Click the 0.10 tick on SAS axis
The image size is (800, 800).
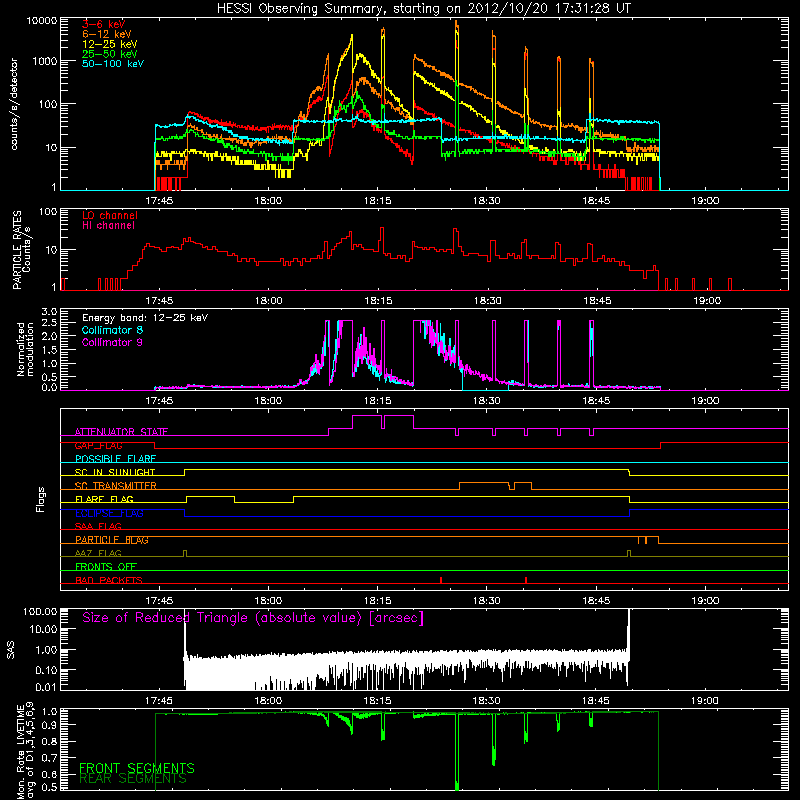(46, 670)
